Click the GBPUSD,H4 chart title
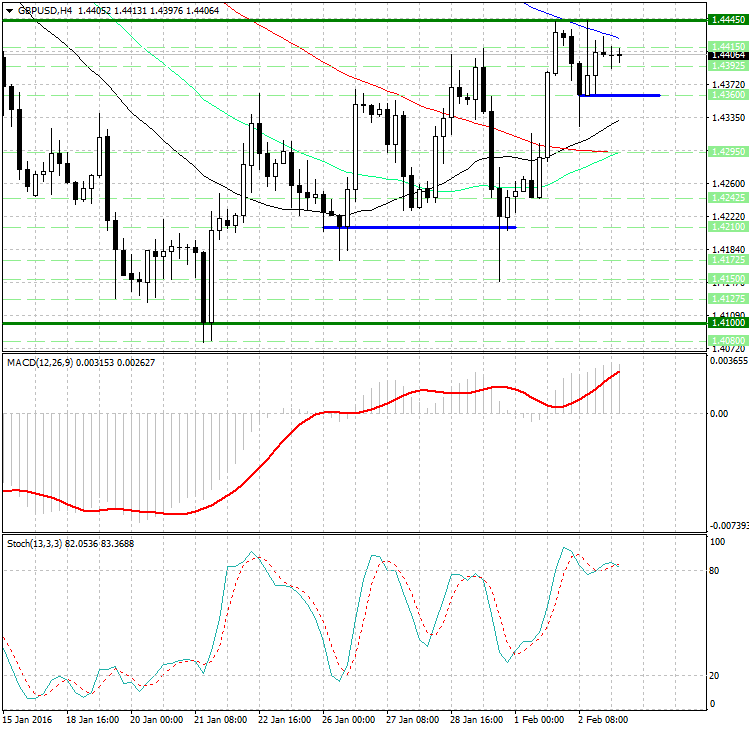 (44, 11)
